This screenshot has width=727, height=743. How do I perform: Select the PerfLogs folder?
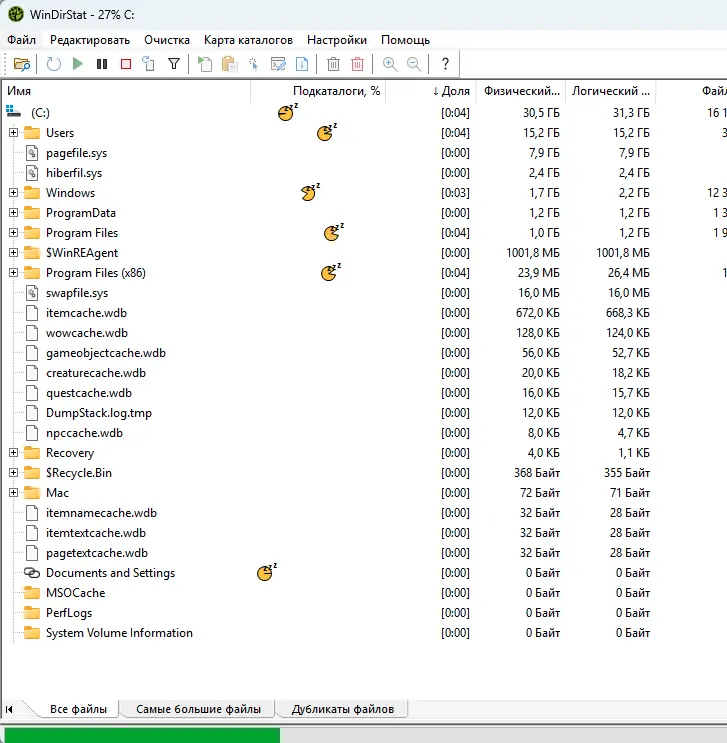pos(69,613)
